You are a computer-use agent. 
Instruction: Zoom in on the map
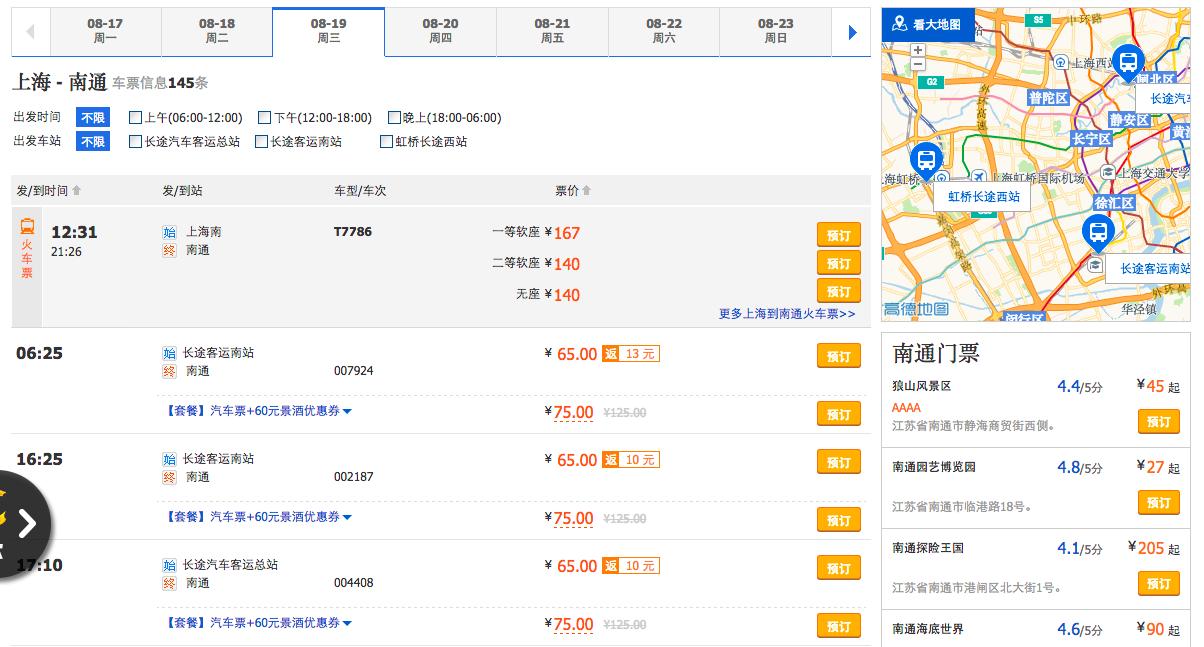(918, 48)
